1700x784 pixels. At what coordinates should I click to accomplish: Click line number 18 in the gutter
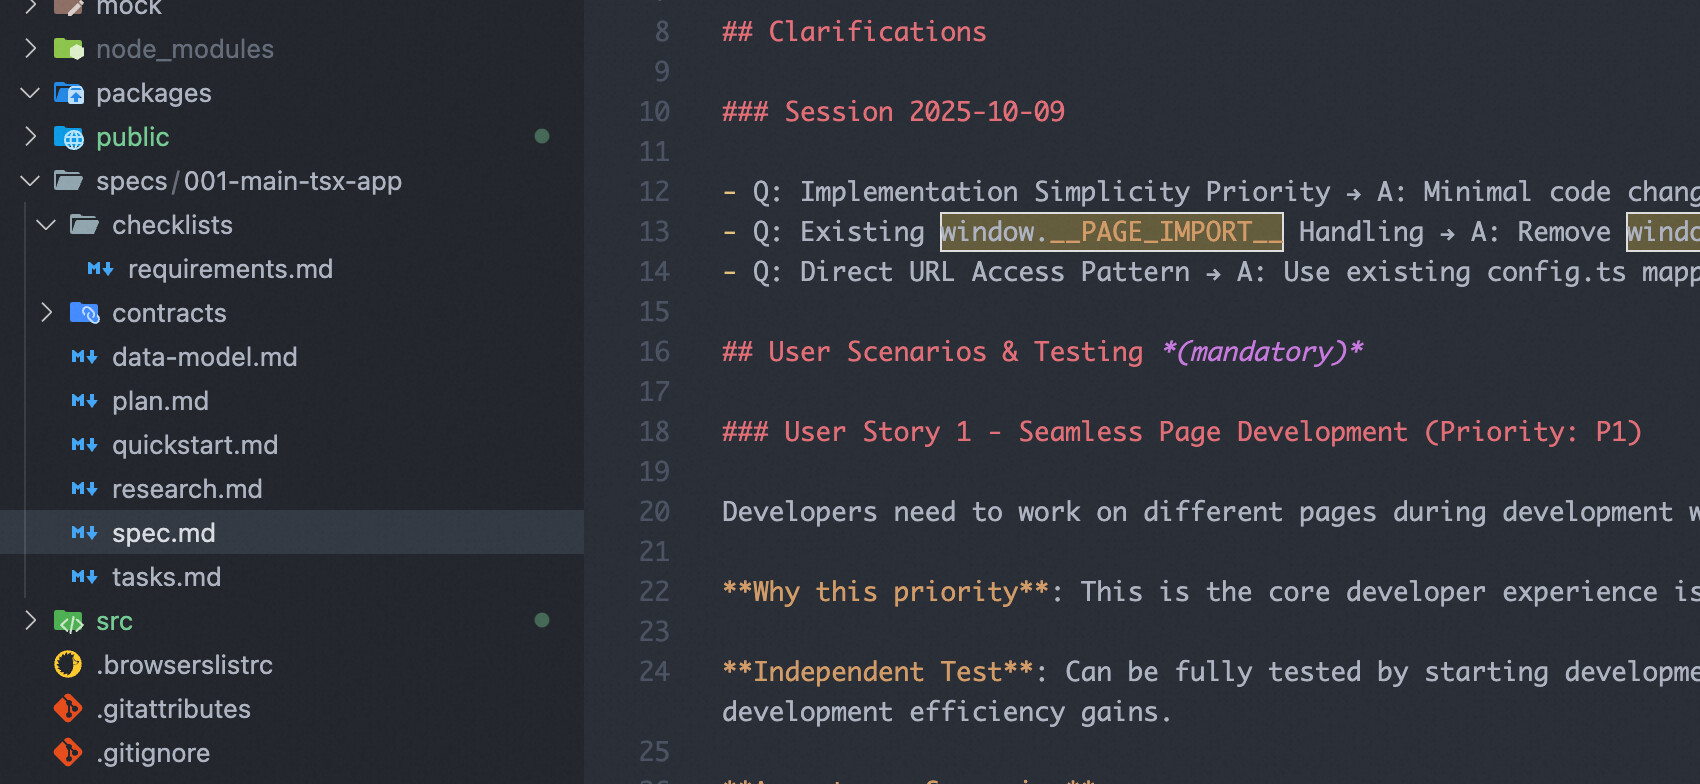click(x=654, y=431)
